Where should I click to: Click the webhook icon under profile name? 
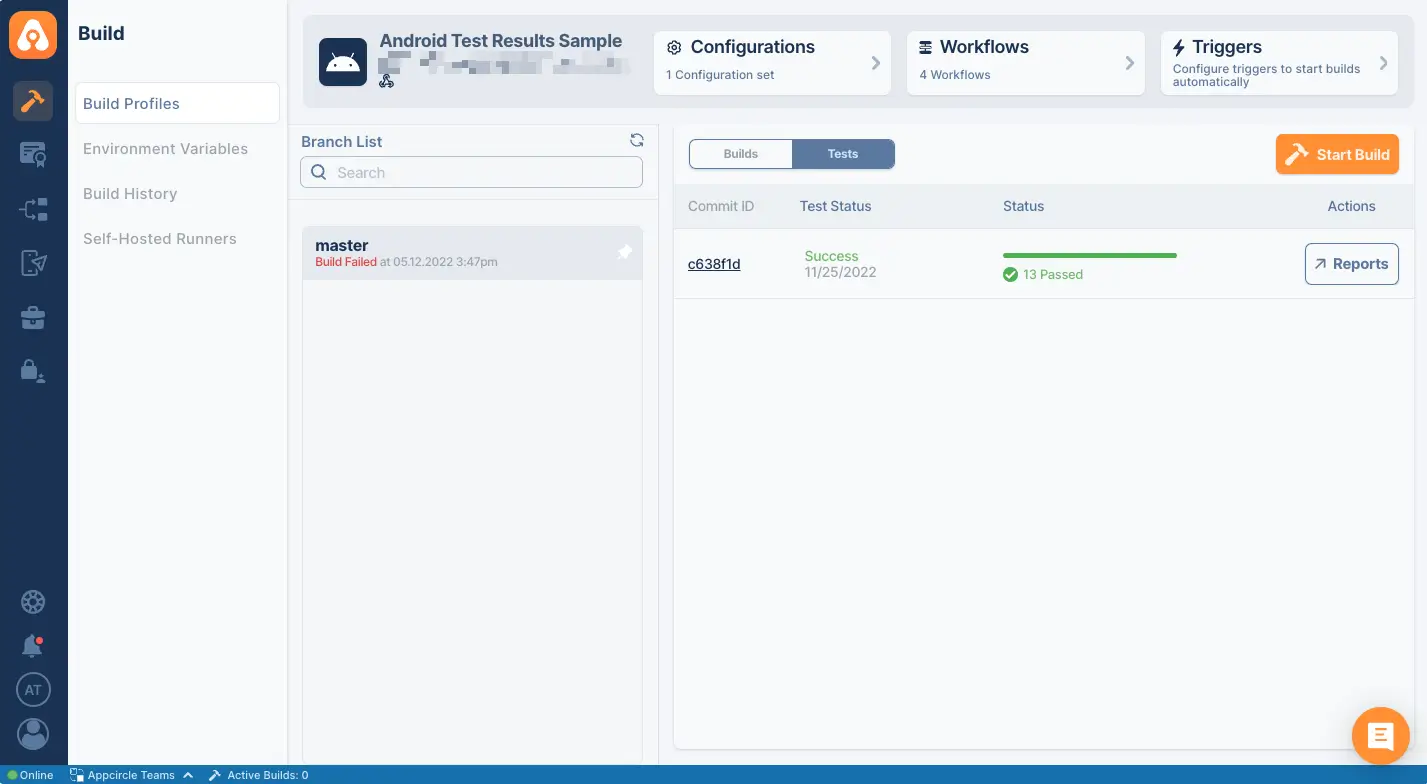[387, 81]
